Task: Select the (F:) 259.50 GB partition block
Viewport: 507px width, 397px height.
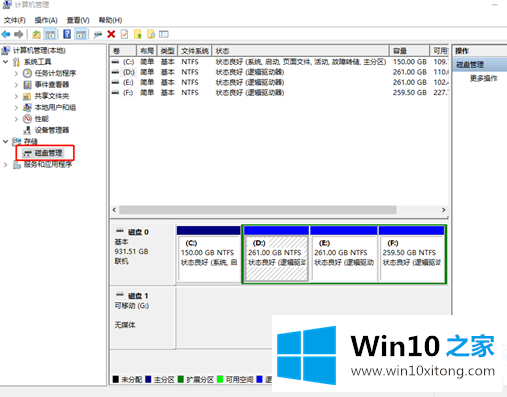Action: pyautogui.click(x=412, y=254)
